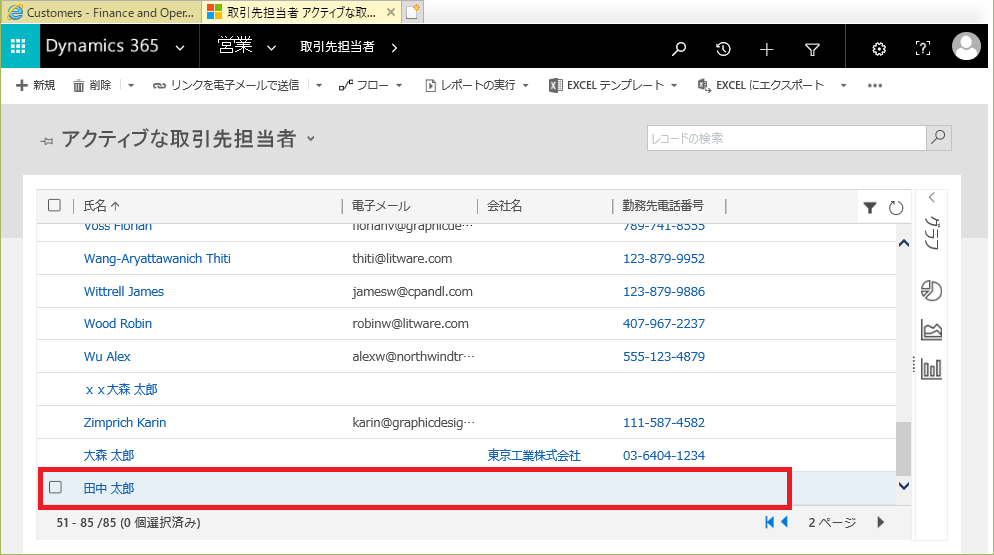Click the new tab icon in browser
Screen dimensions: 994x555
pos(412,12)
